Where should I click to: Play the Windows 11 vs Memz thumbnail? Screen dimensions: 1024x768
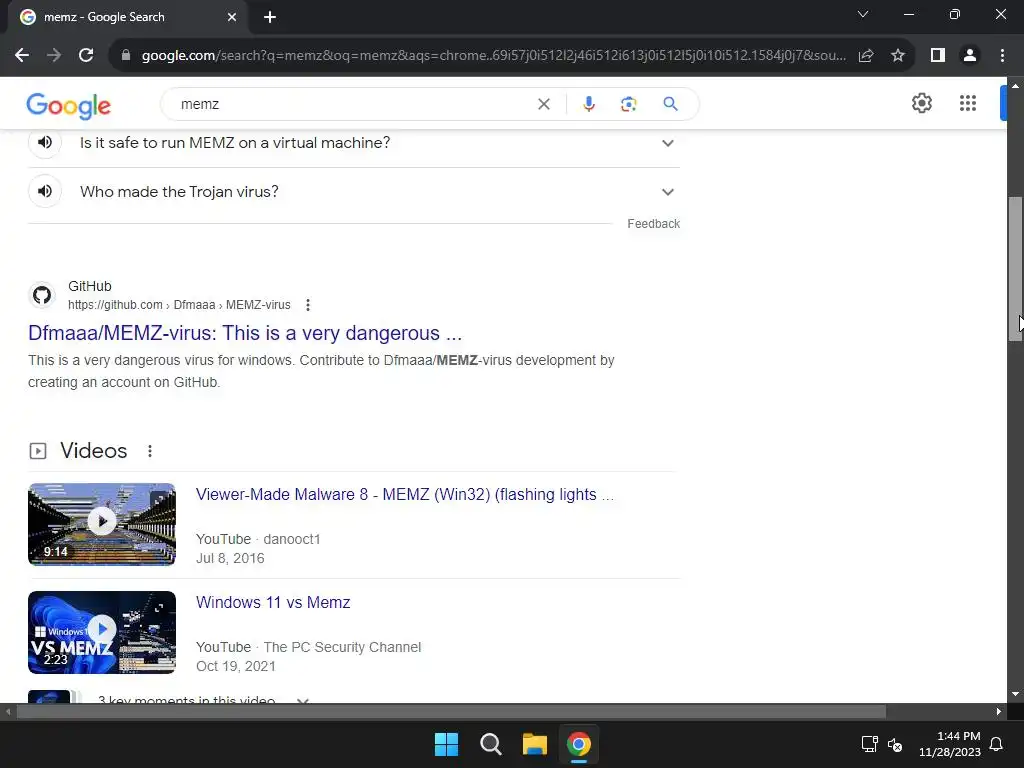tap(102, 632)
